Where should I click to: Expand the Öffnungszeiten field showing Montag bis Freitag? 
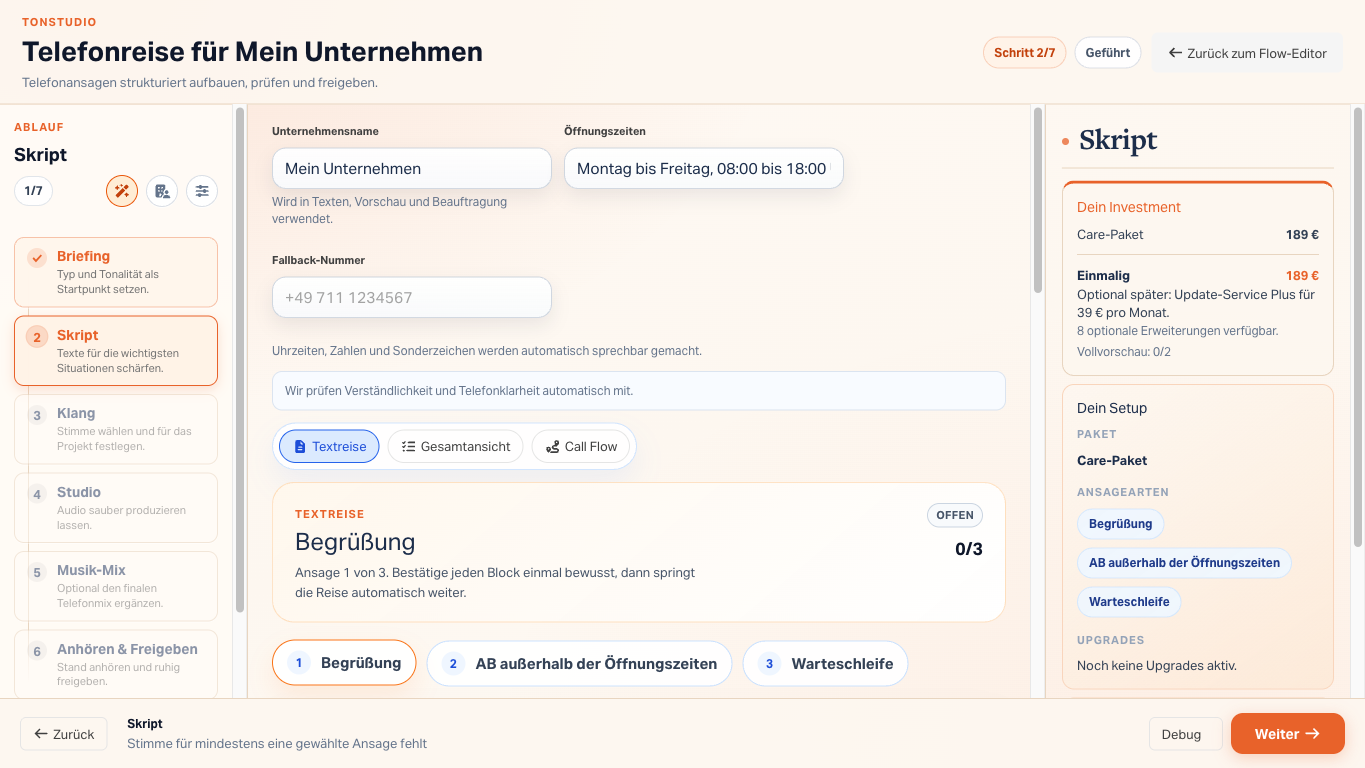point(703,168)
